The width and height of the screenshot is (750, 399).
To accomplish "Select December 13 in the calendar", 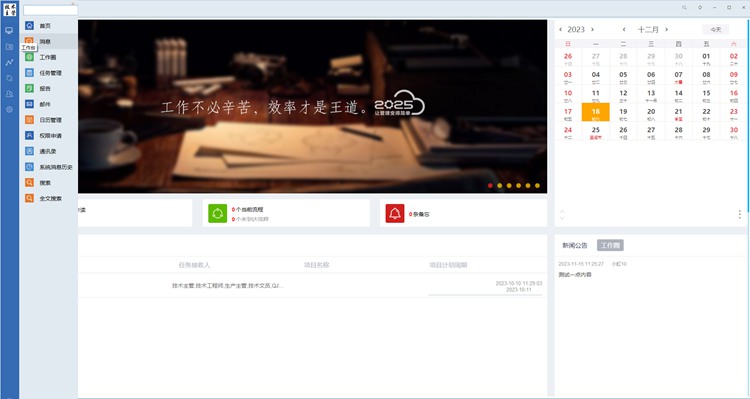I will pos(651,94).
